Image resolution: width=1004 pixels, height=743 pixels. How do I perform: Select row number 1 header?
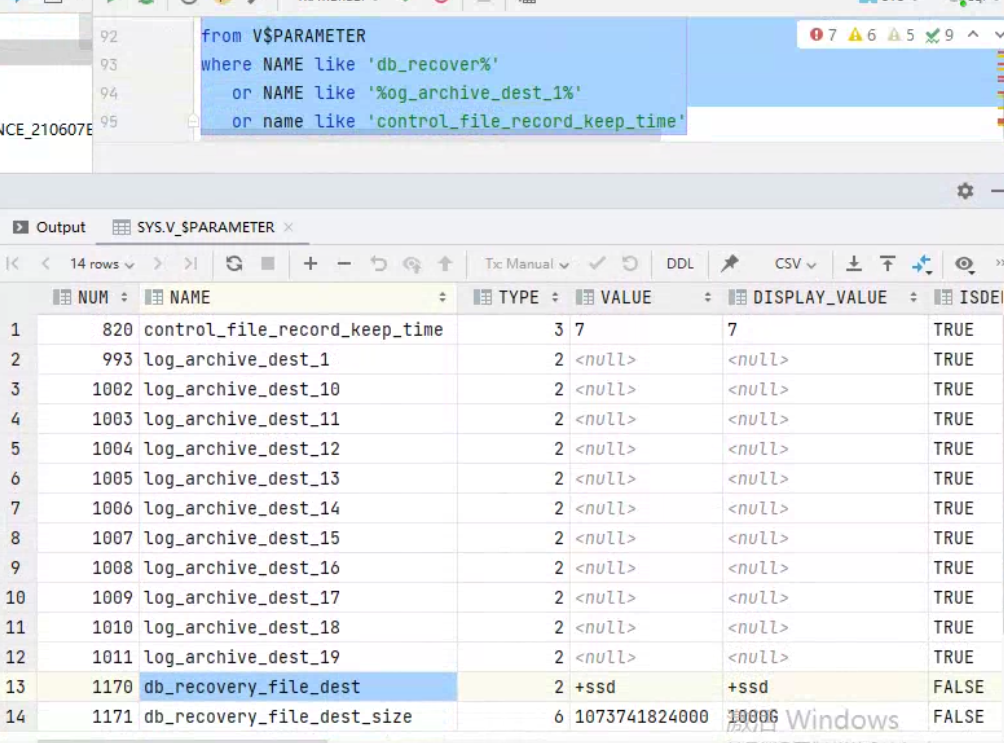17,329
